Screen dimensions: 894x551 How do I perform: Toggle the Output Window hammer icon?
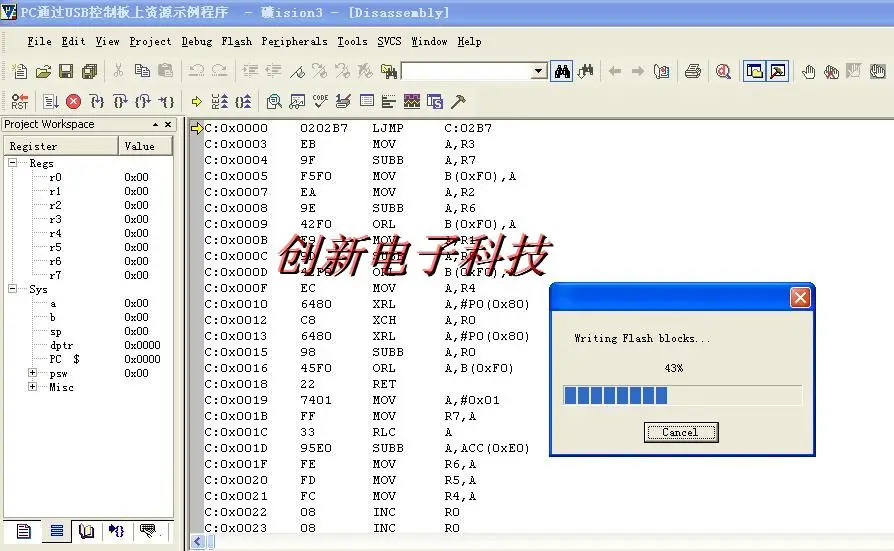click(x=778, y=71)
